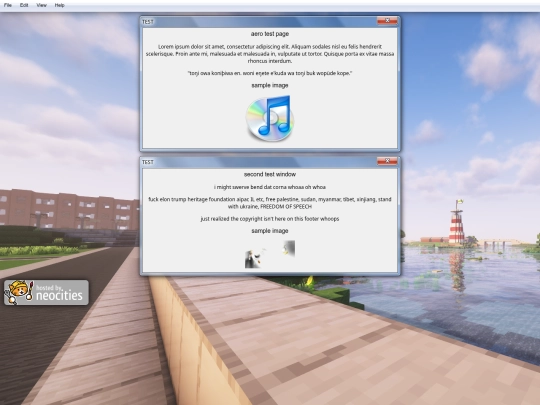This screenshot has width=540, height=405.
Task: Click the first TEST window title bar label
Action: point(148,22)
